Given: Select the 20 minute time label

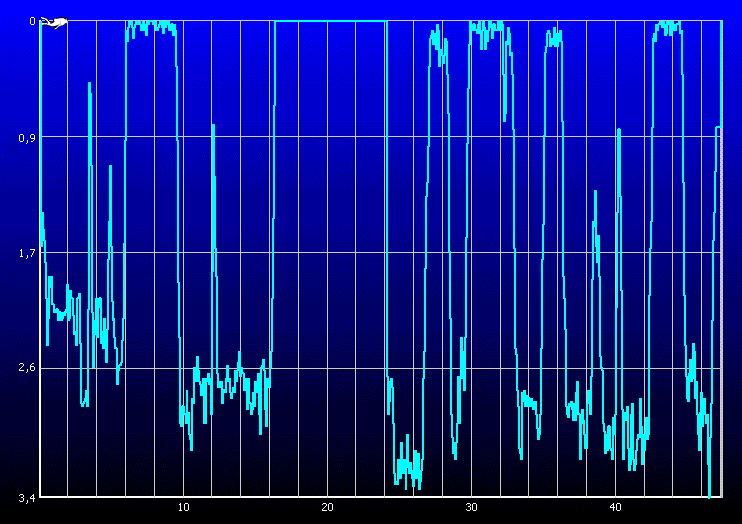Looking at the screenshot, I should tap(327, 507).
